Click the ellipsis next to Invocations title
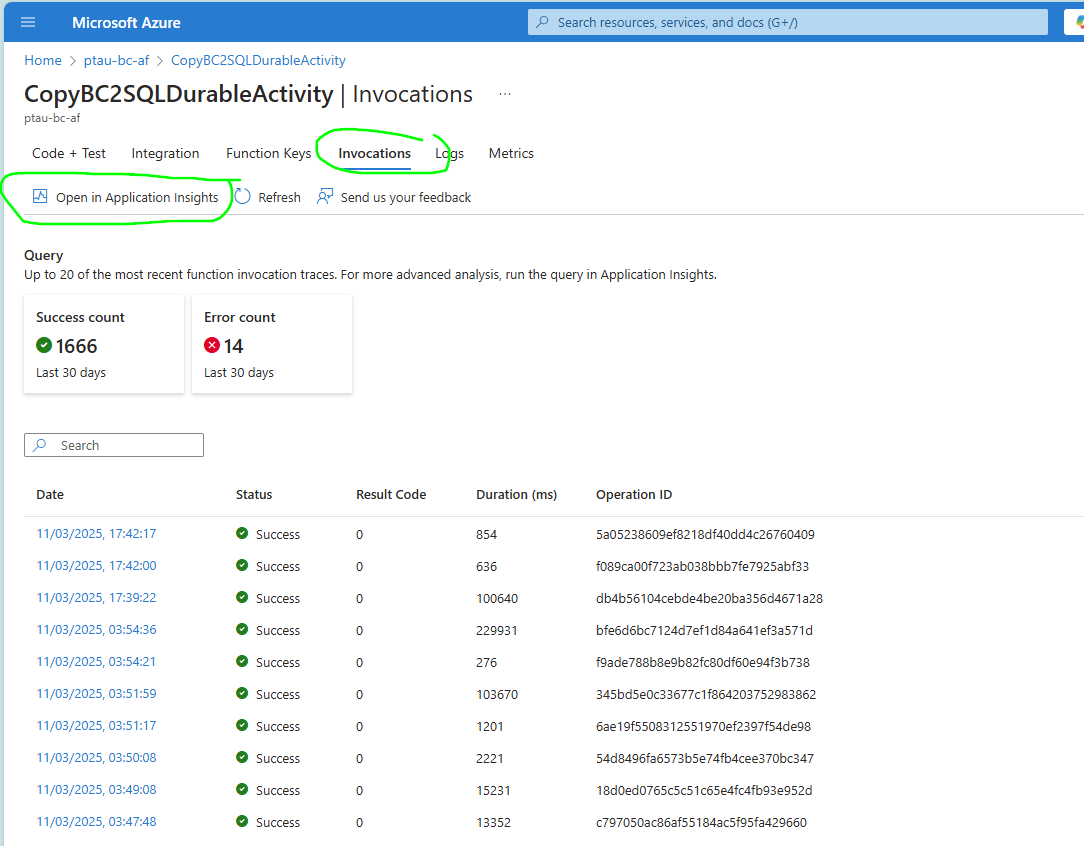 [x=505, y=94]
